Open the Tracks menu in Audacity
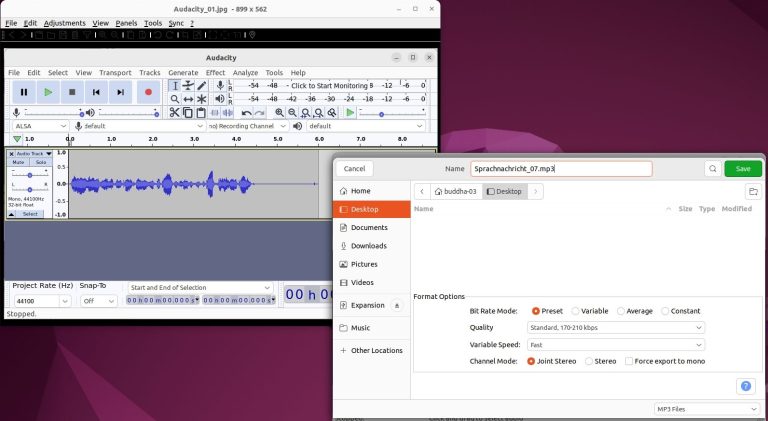Screen dimensions: 768x421 149,72
